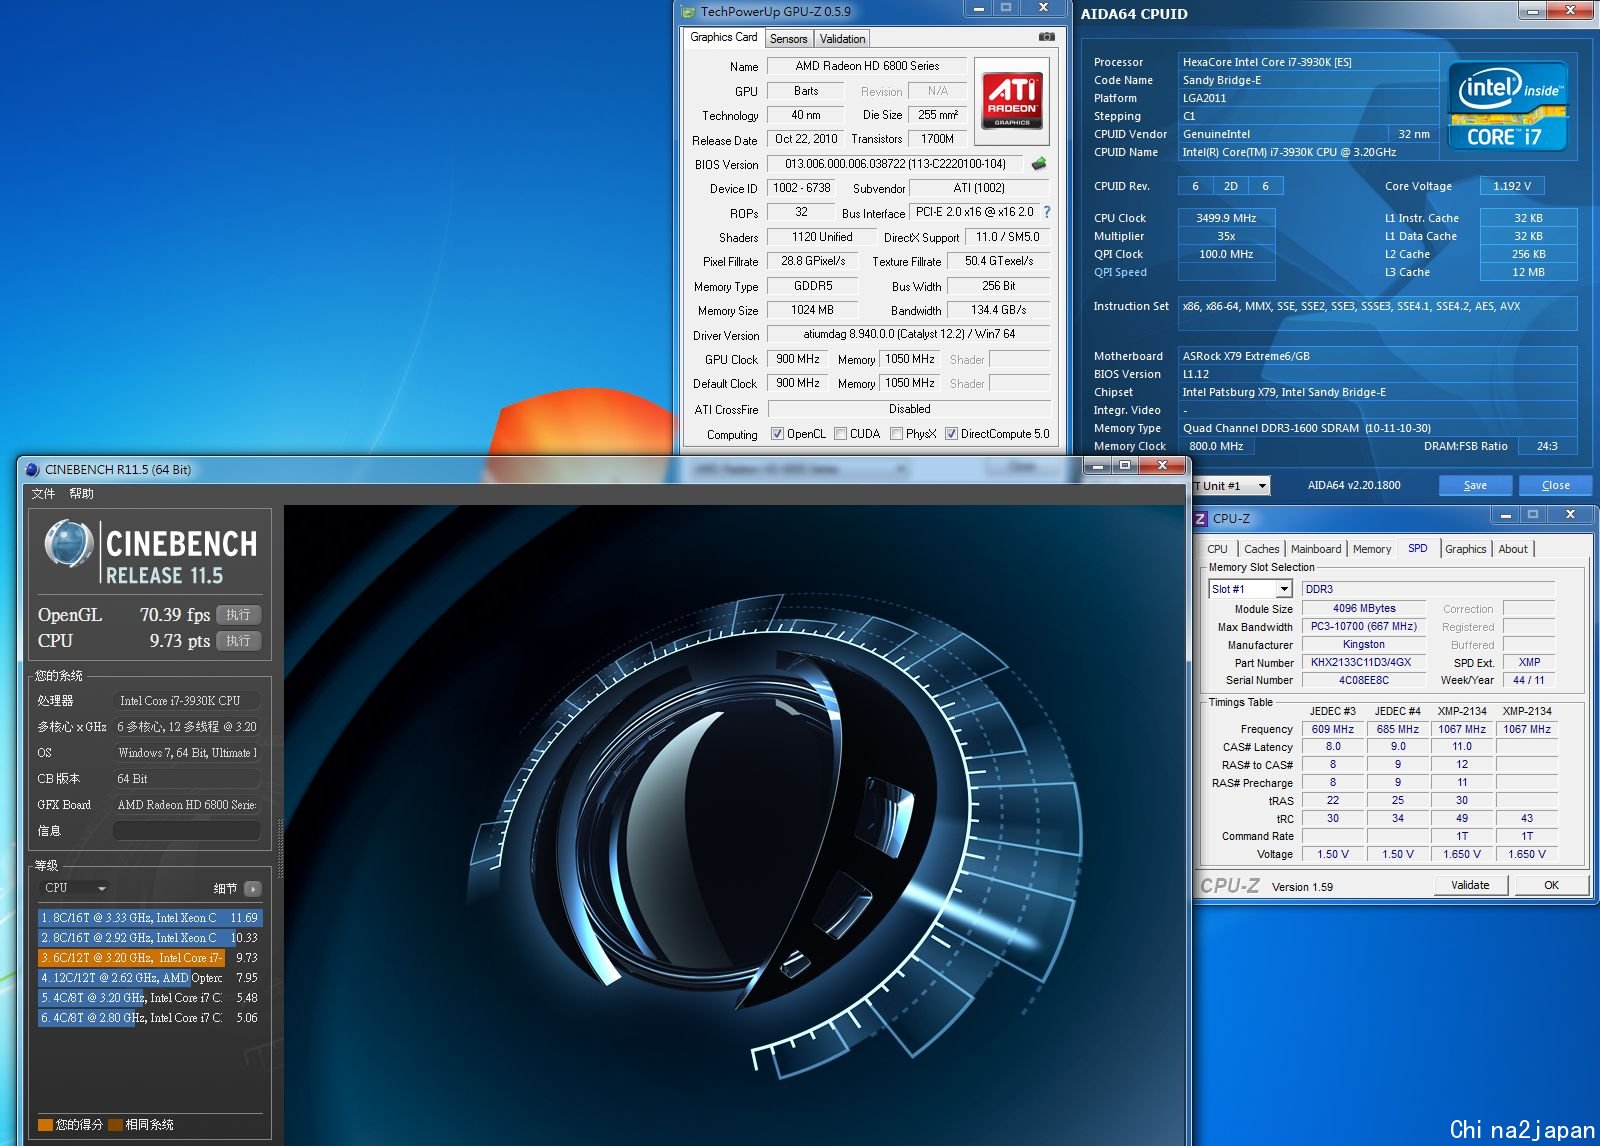1600x1146 pixels.
Task: Switch to the CPU tab in CPU-Z
Action: (1217, 549)
